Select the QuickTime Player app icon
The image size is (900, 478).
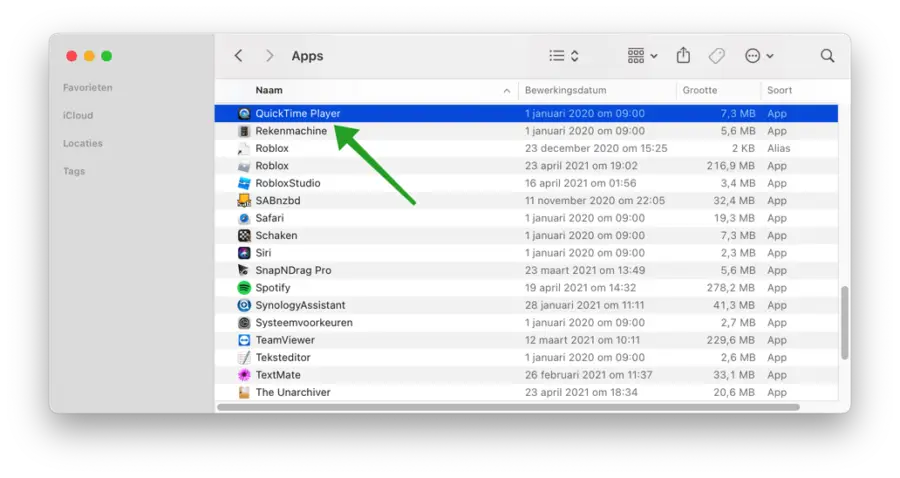(244, 114)
